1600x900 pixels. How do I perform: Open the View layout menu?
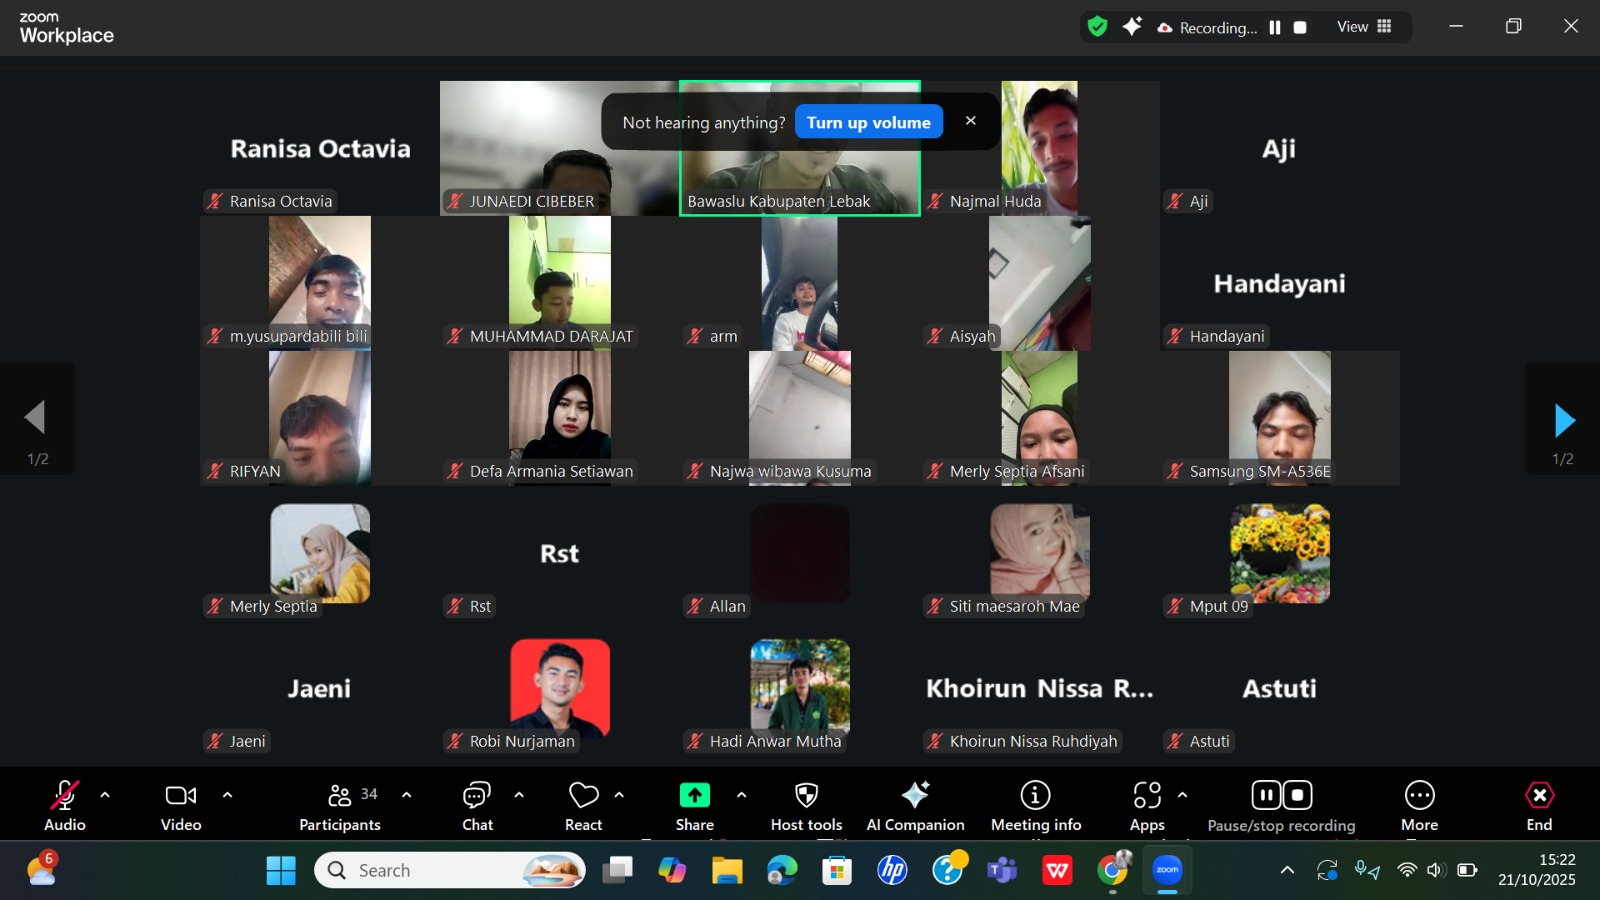point(1364,27)
